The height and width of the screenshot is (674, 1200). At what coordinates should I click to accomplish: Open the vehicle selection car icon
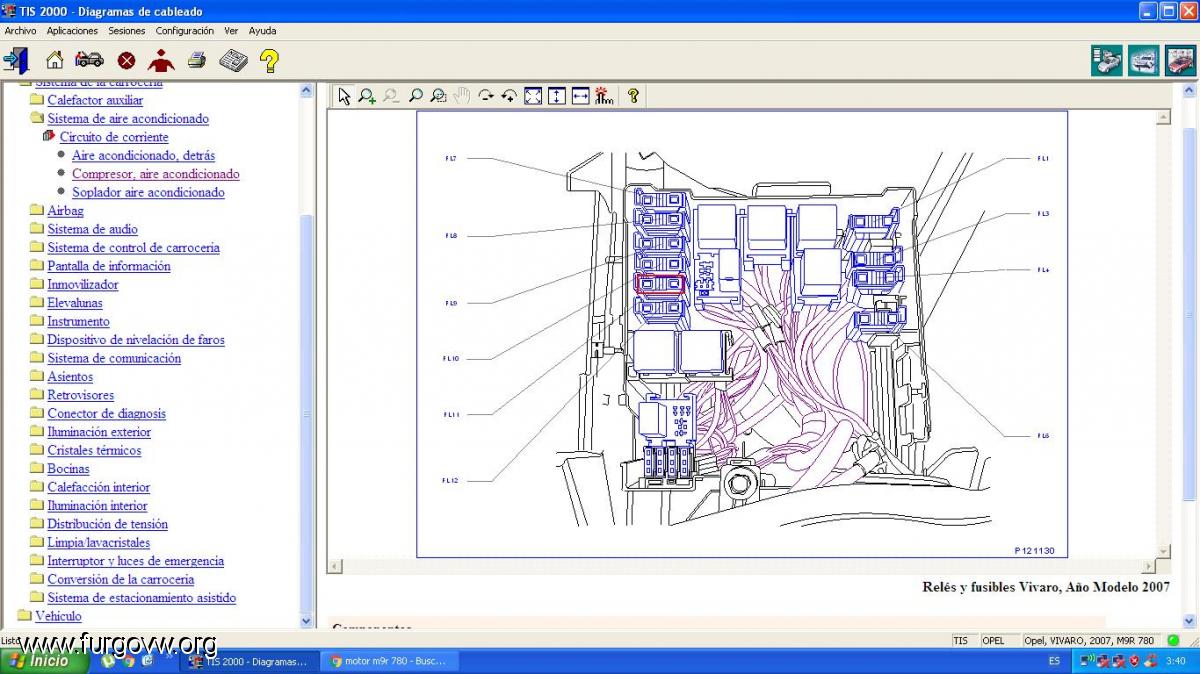pos(89,60)
